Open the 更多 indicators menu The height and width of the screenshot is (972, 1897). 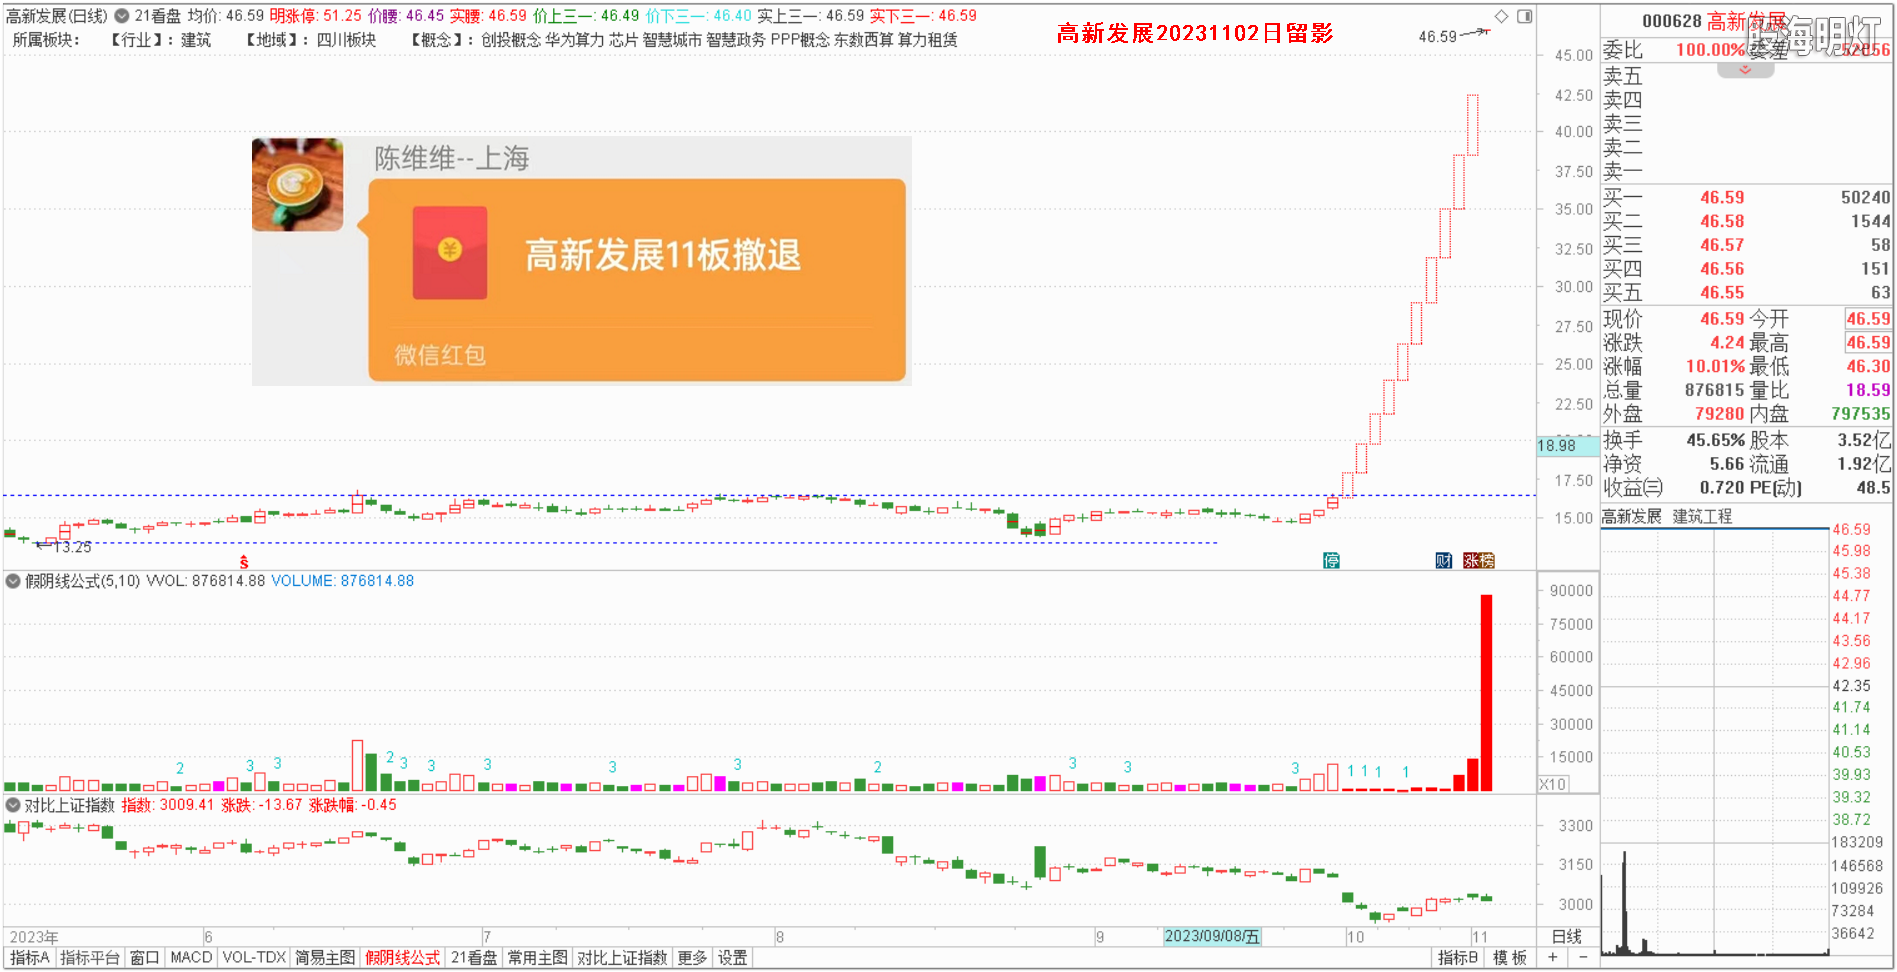pos(692,958)
